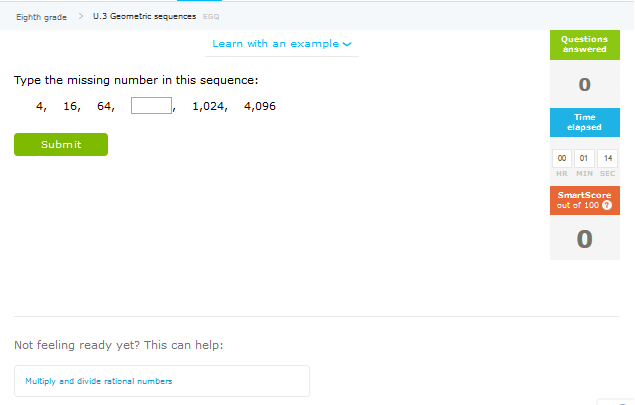Click the number 1,024 in the sequence
The width and height of the screenshot is (635, 405).
point(209,106)
